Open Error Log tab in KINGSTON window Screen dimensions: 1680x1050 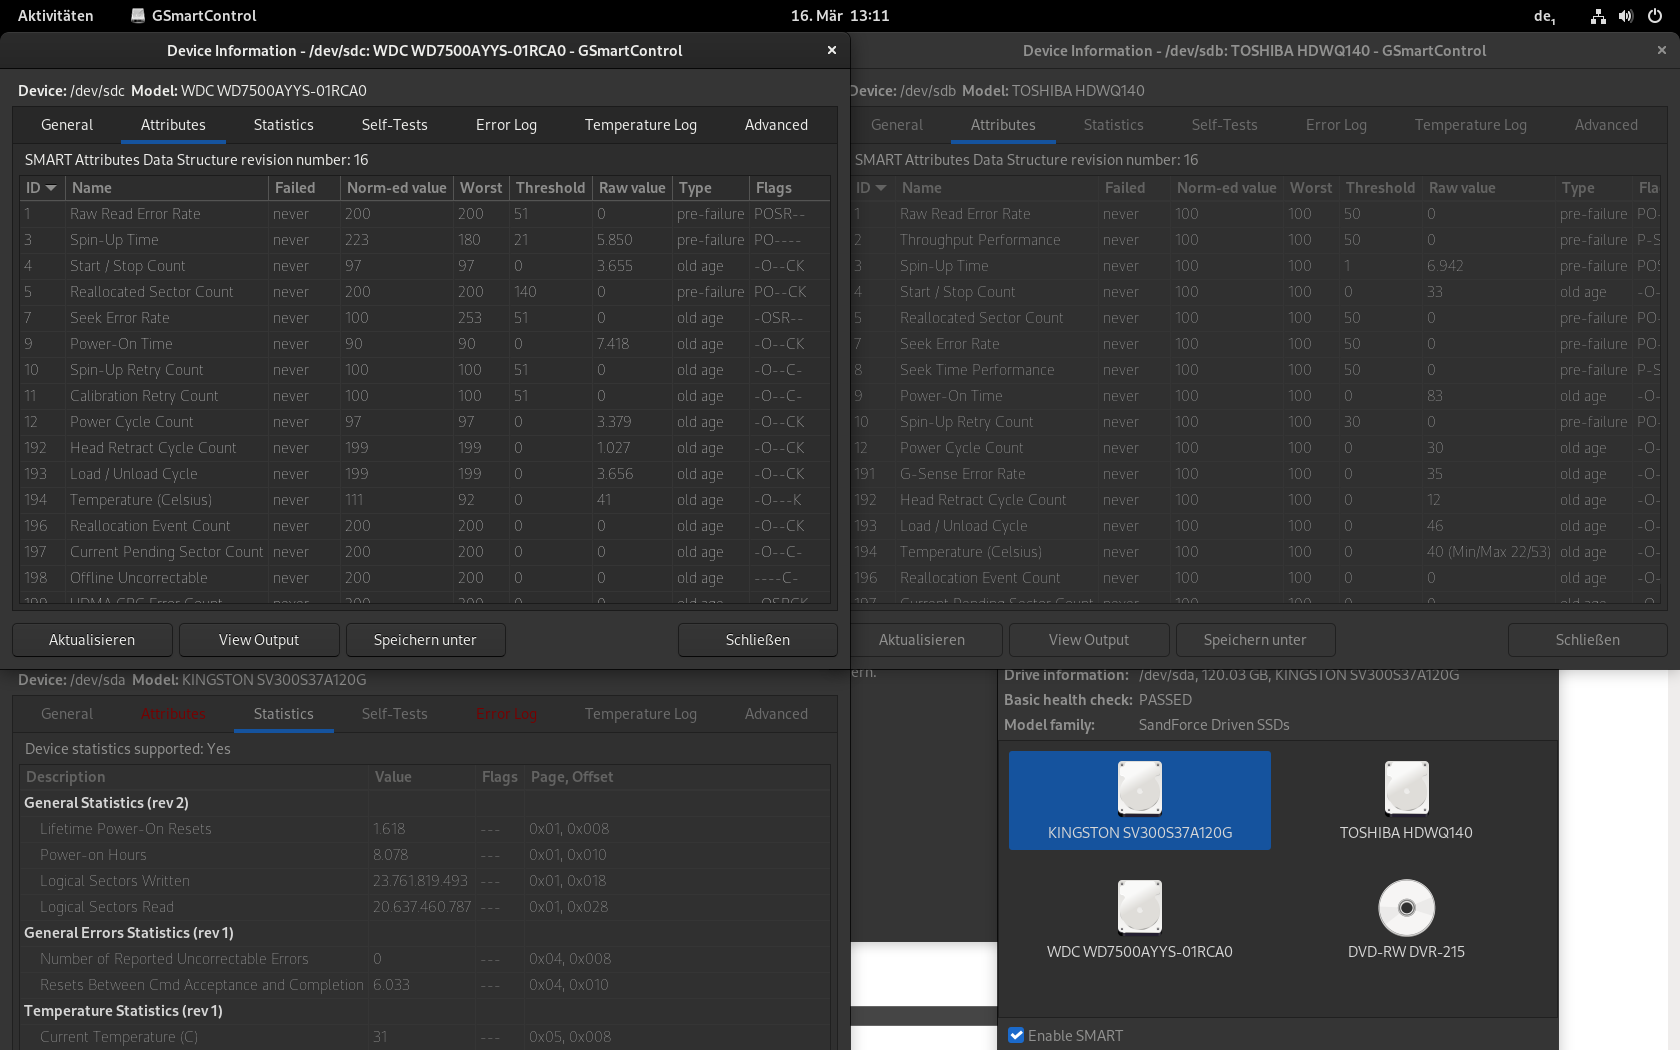tap(506, 714)
